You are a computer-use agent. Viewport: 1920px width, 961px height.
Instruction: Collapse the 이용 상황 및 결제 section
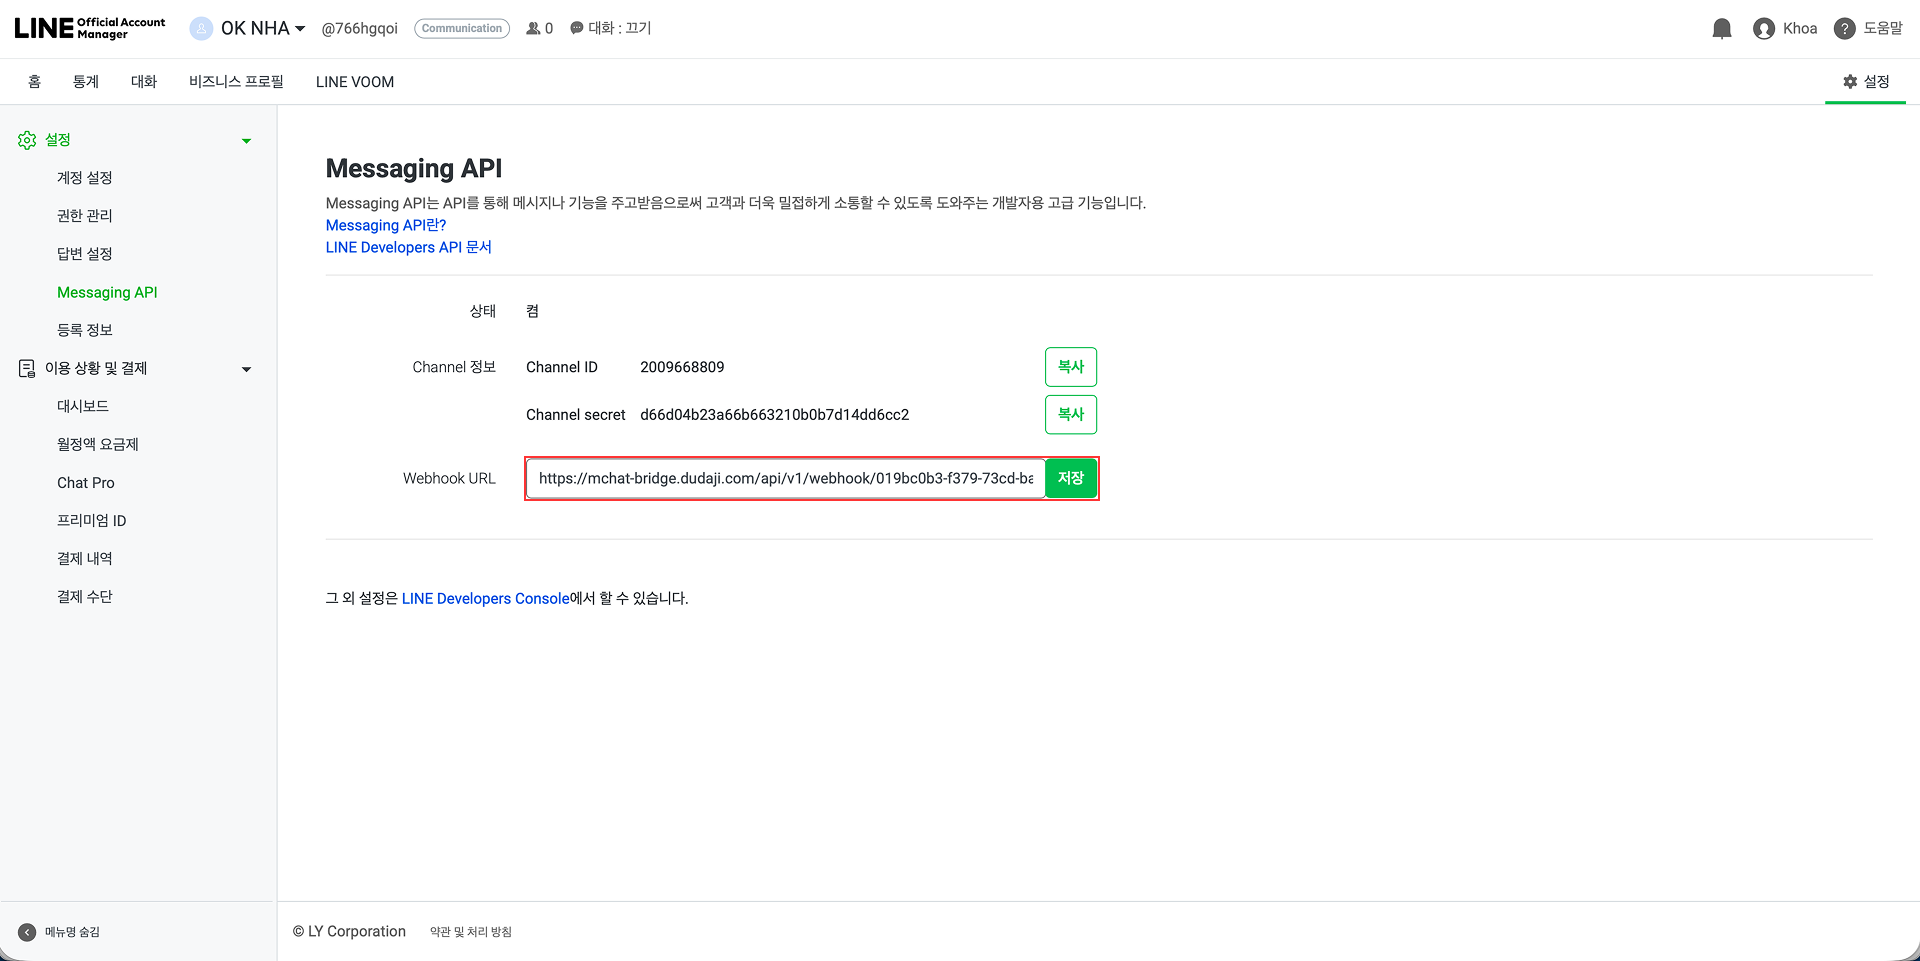pyautogui.click(x=246, y=368)
